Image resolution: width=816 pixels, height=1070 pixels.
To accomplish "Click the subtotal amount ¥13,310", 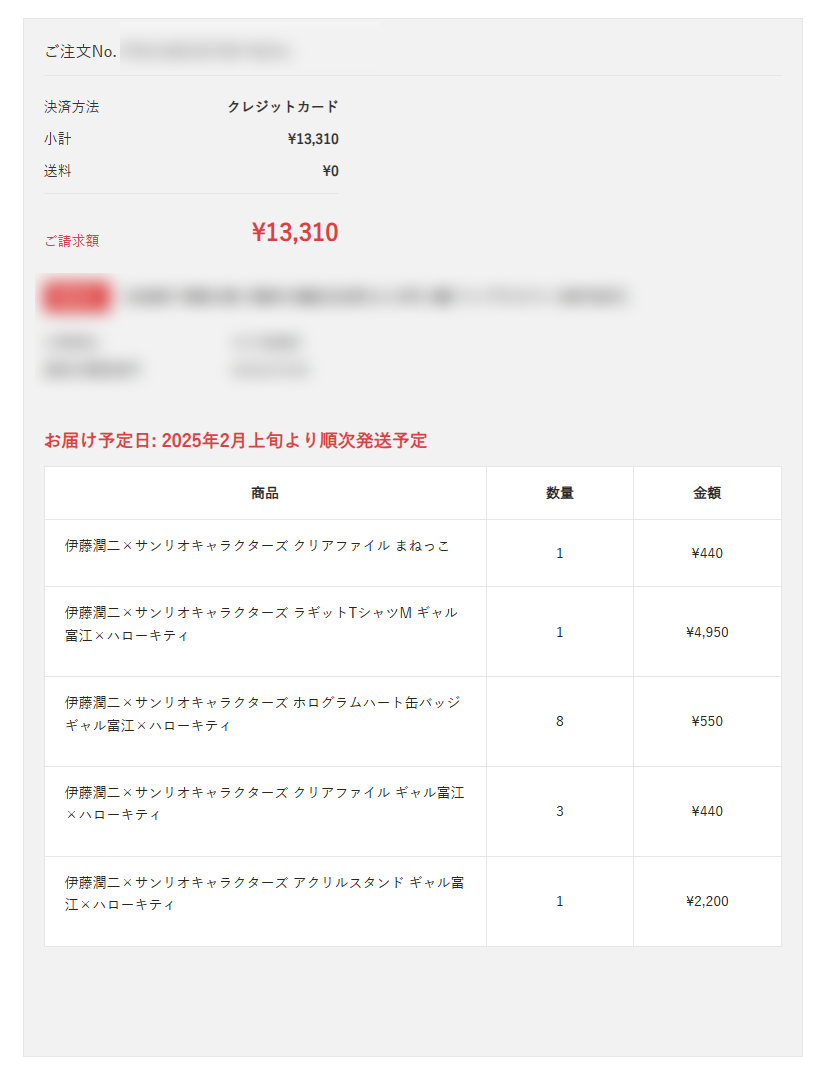I will (x=313, y=139).
